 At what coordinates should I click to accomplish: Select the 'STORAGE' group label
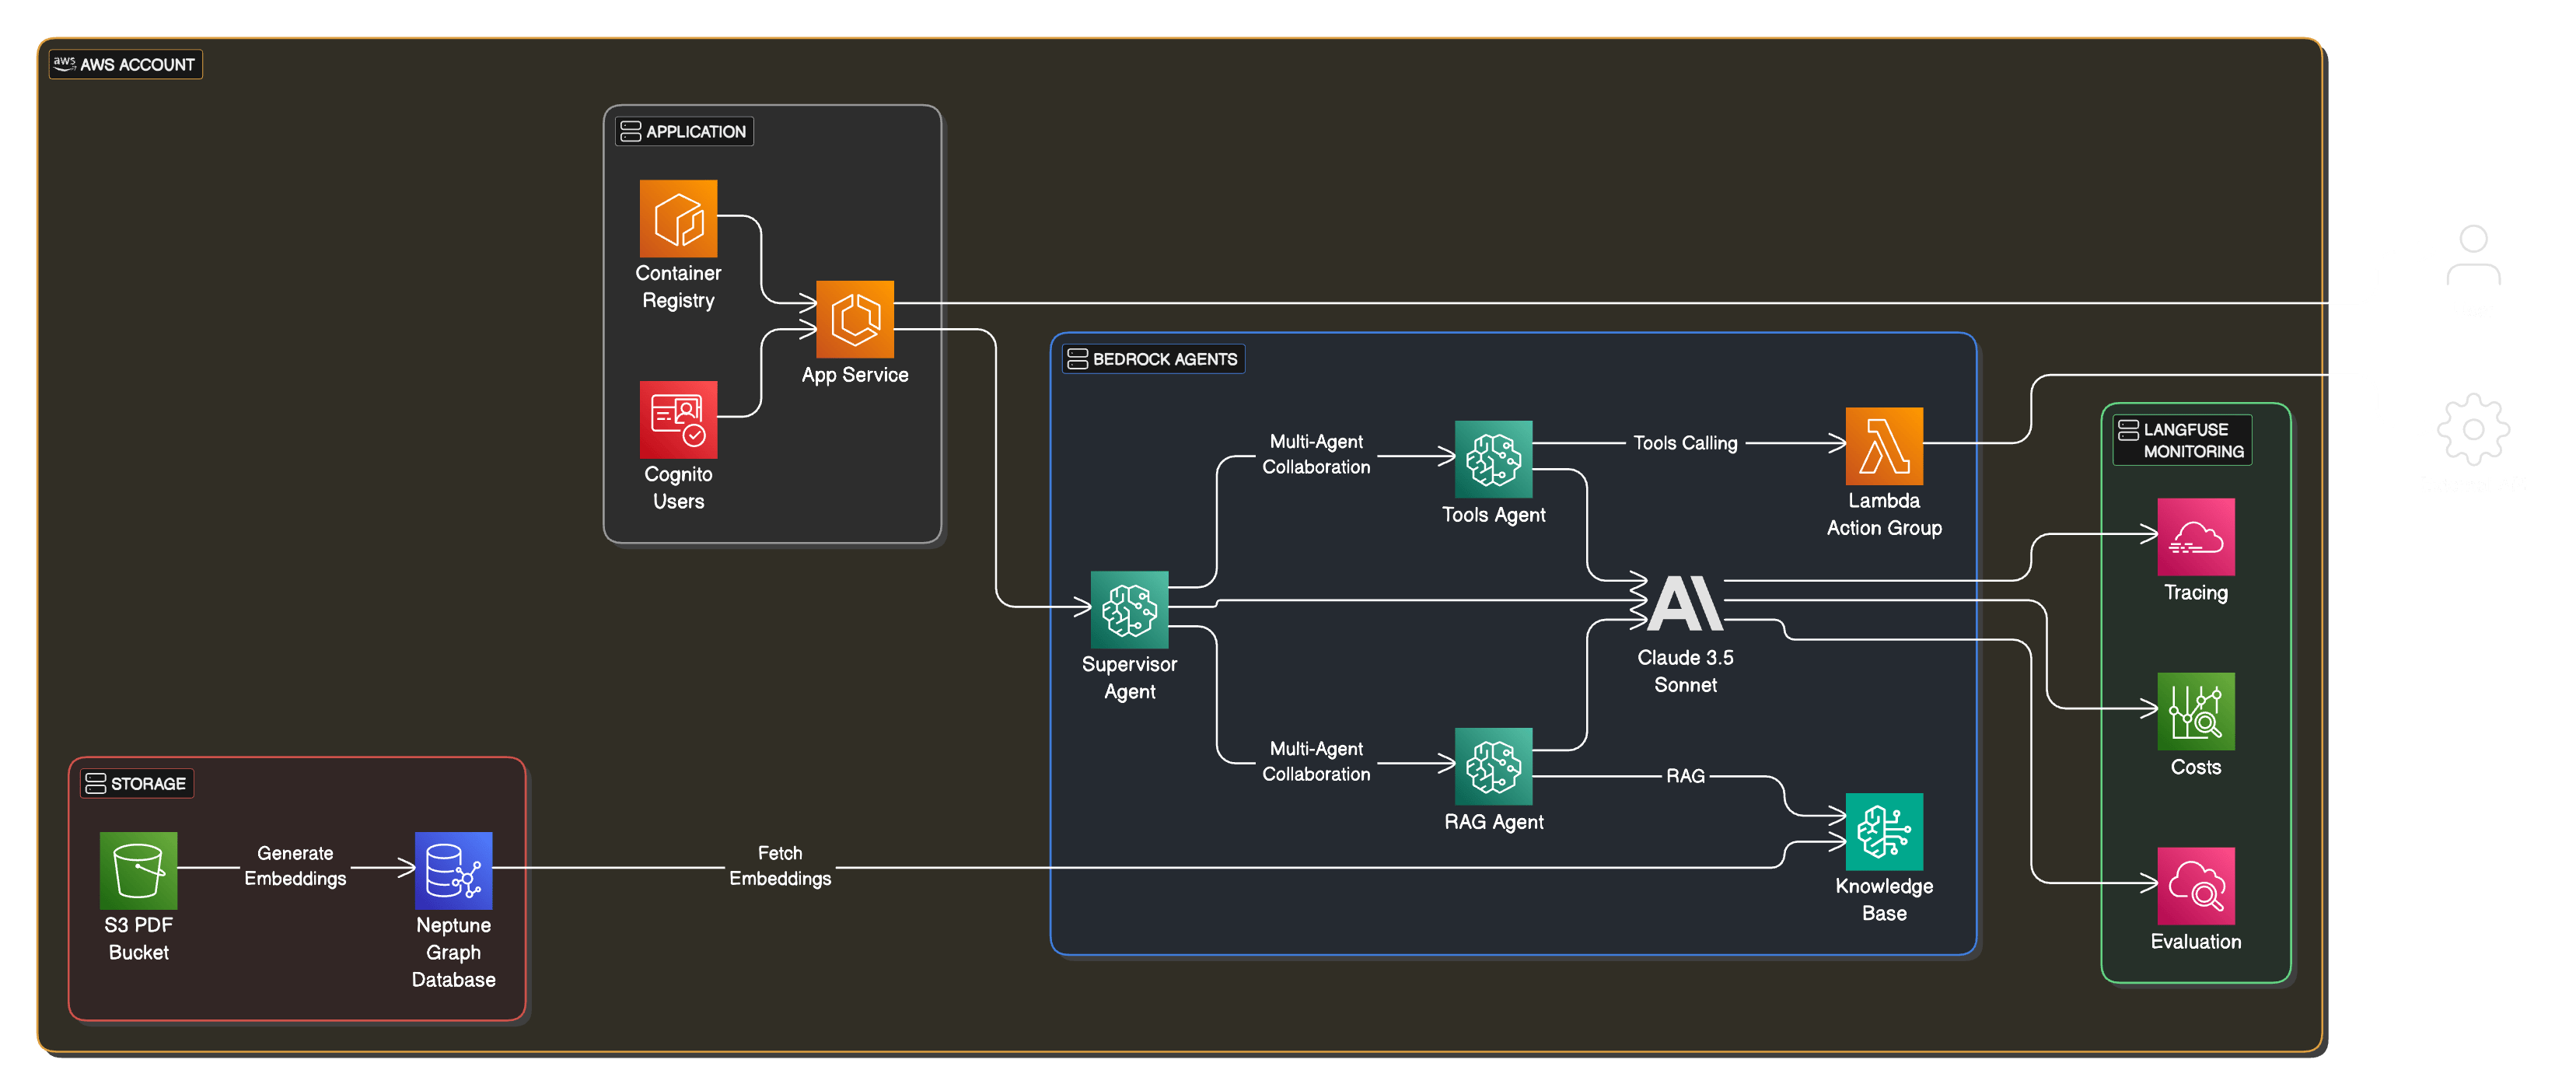tap(137, 783)
